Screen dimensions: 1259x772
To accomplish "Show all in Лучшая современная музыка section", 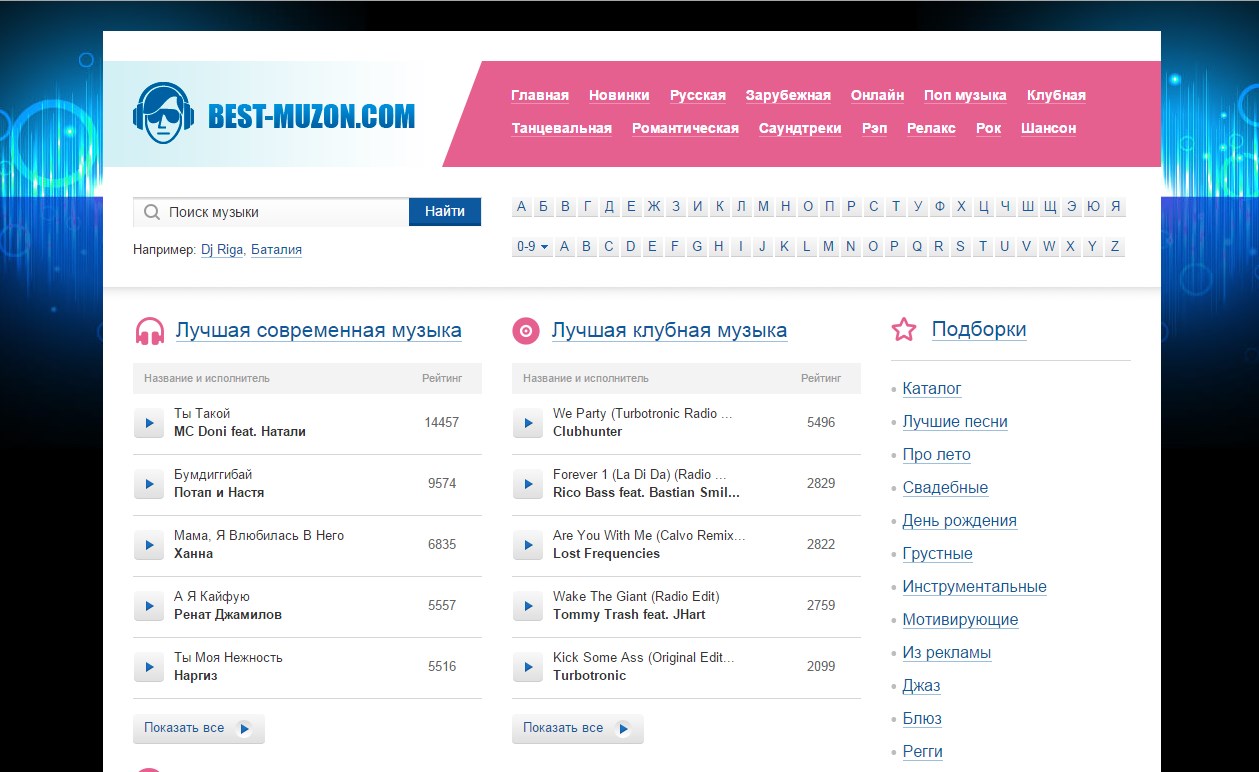I will coord(199,728).
